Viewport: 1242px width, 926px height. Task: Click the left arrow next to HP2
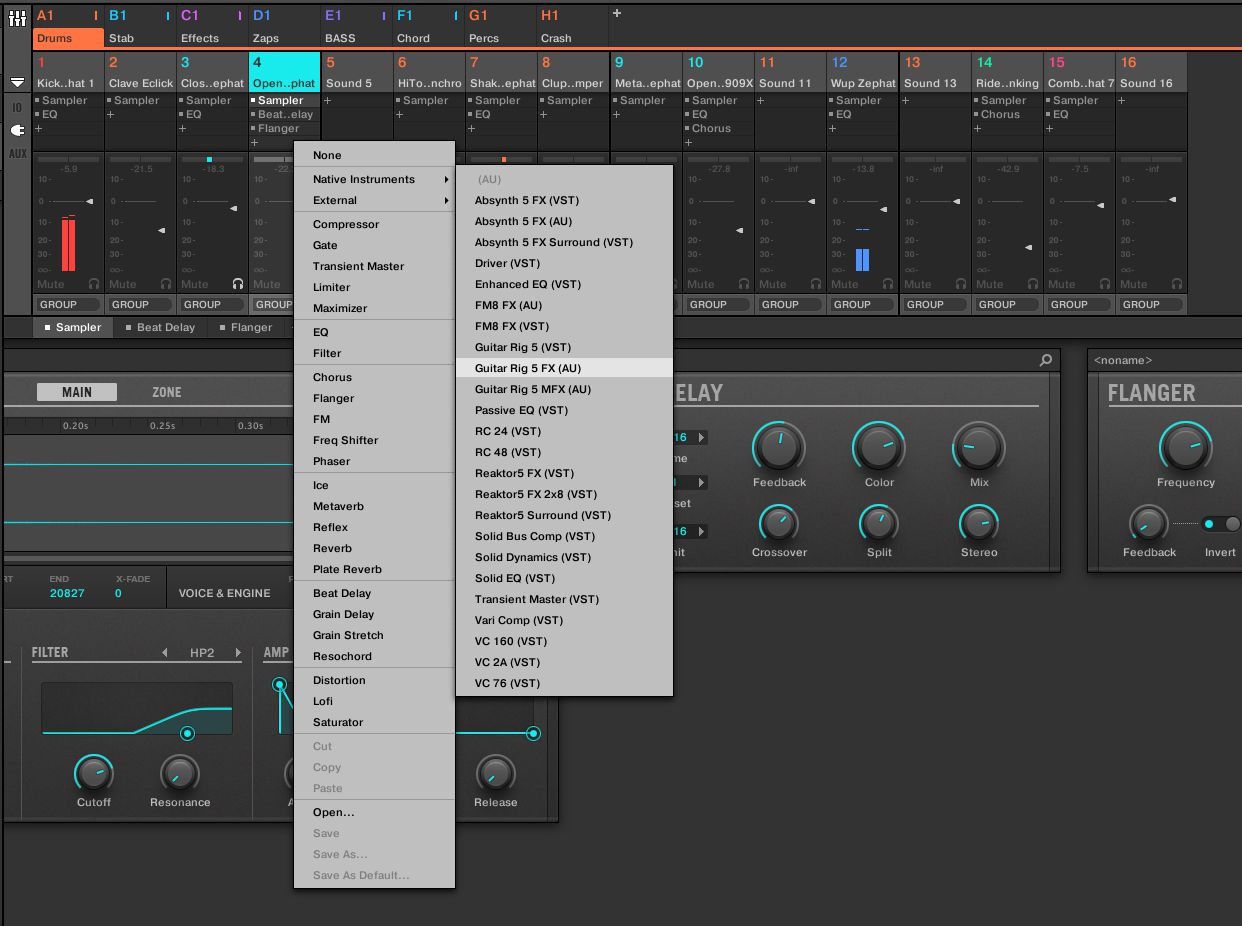[x=165, y=653]
